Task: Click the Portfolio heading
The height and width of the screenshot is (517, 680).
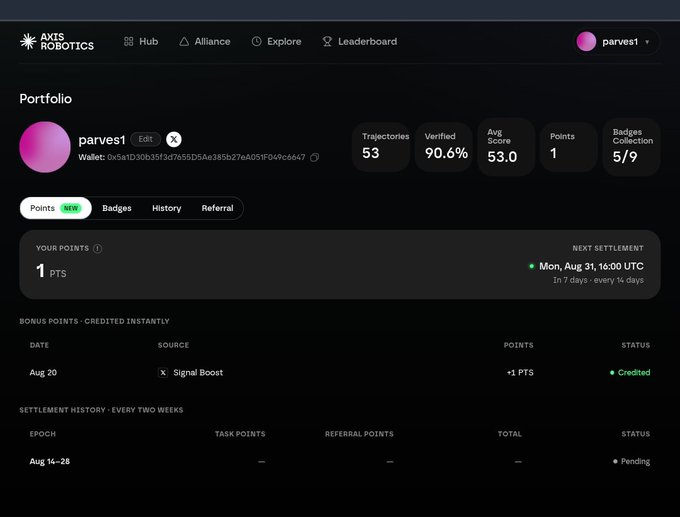Action: pos(46,99)
